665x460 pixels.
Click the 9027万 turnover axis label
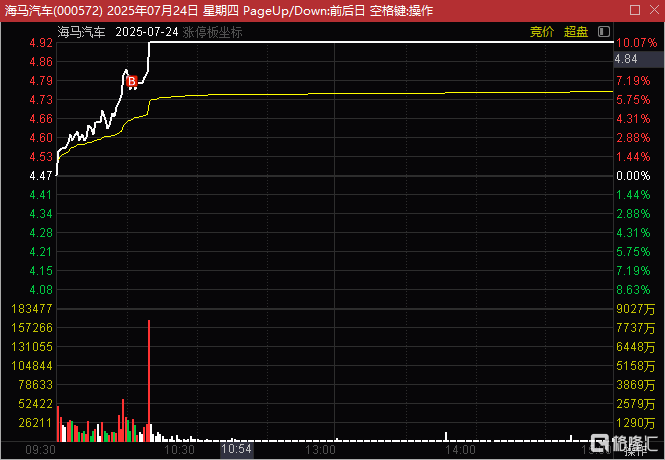(x=636, y=309)
